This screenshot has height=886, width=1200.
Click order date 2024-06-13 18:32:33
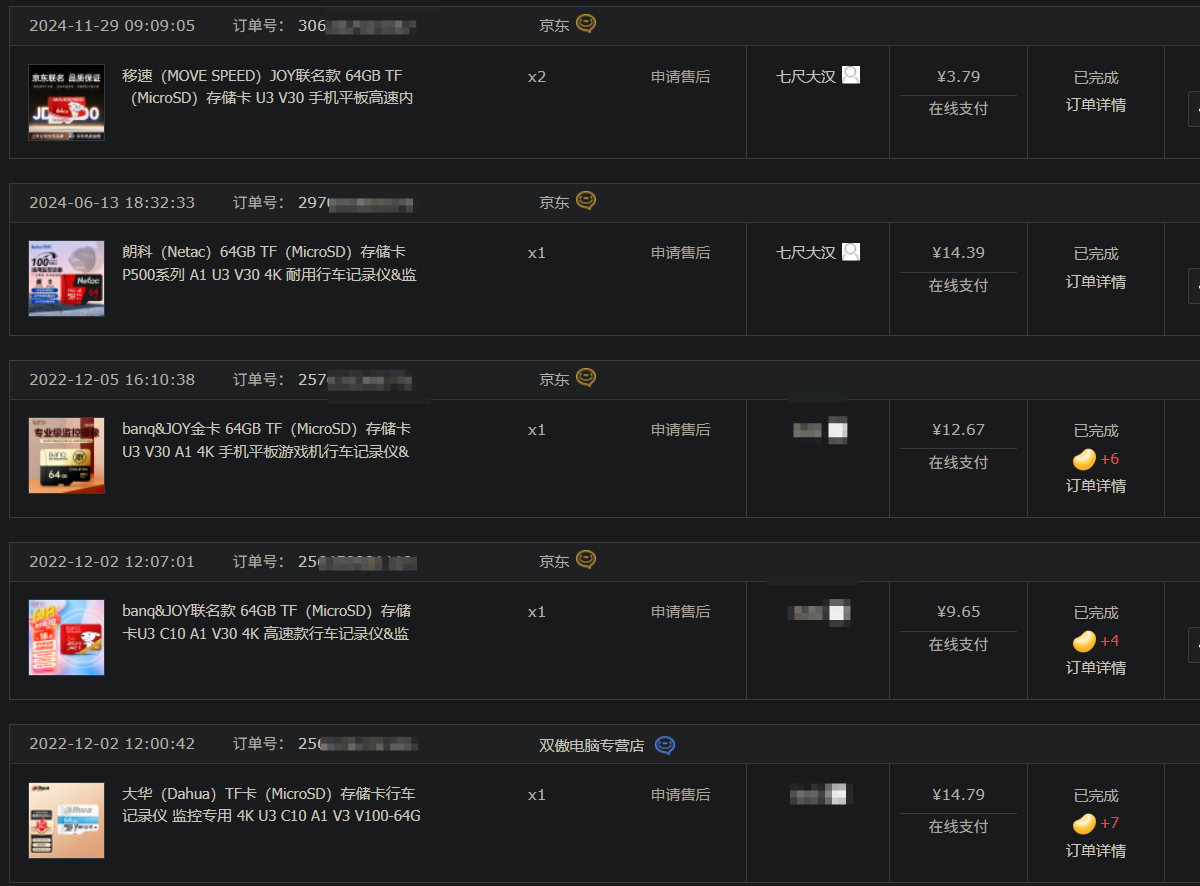click(x=112, y=202)
